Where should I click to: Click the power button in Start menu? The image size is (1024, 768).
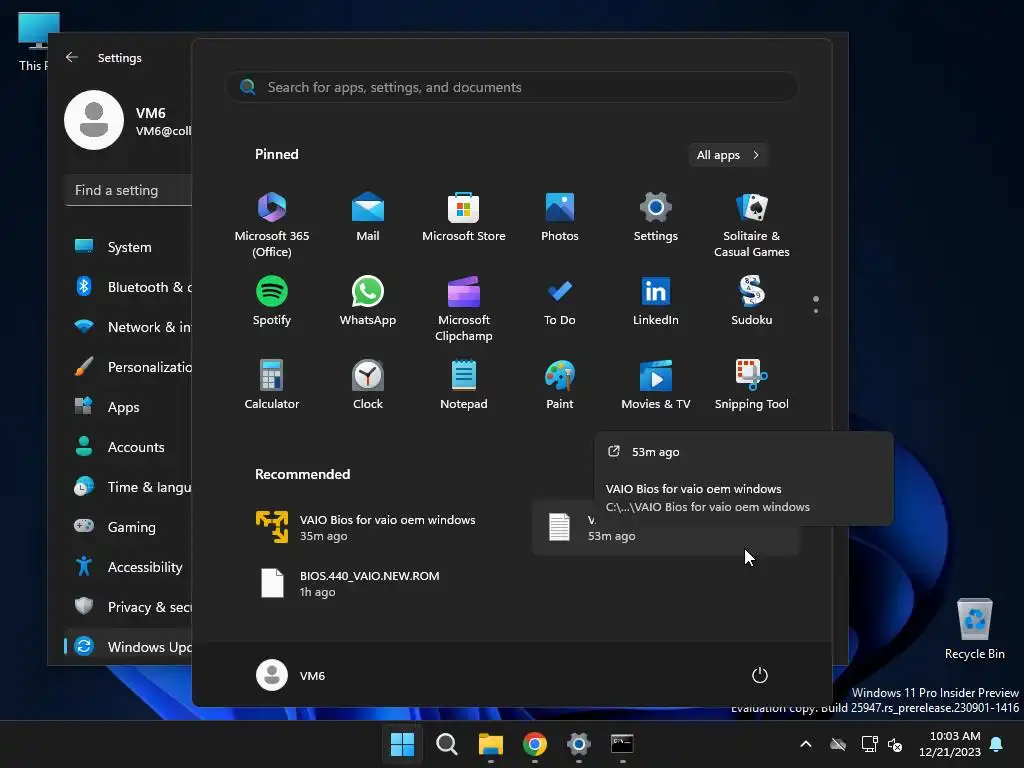[760, 675]
